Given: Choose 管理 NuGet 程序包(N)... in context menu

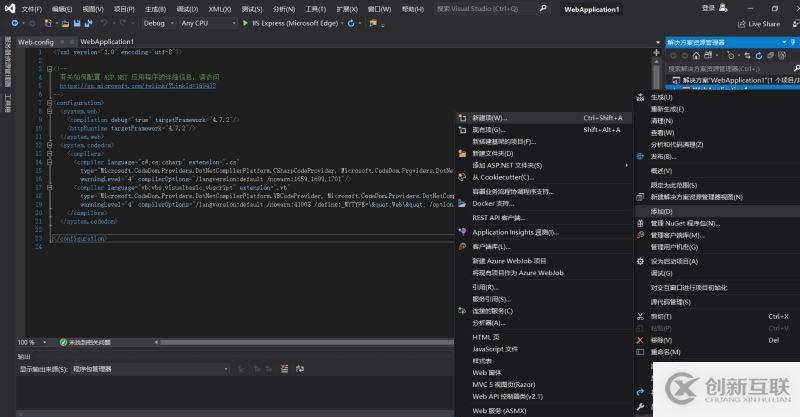Looking at the screenshot, I should [684, 223].
